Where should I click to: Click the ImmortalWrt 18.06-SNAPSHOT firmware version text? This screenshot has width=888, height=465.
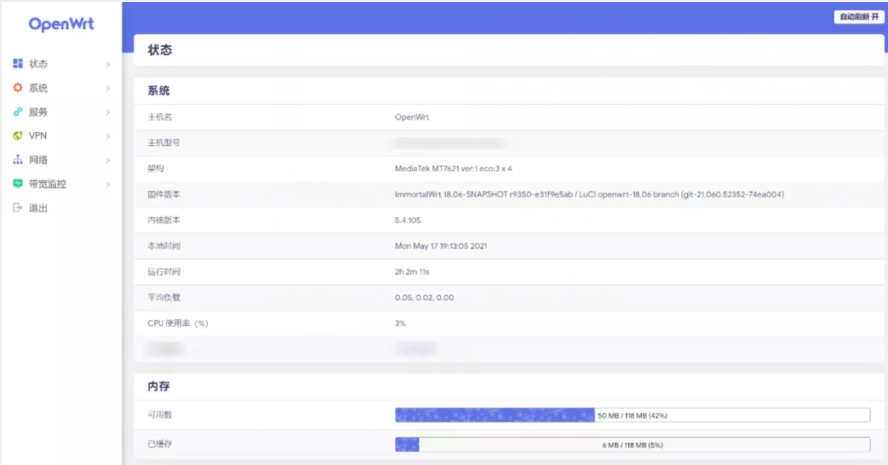pos(589,194)
